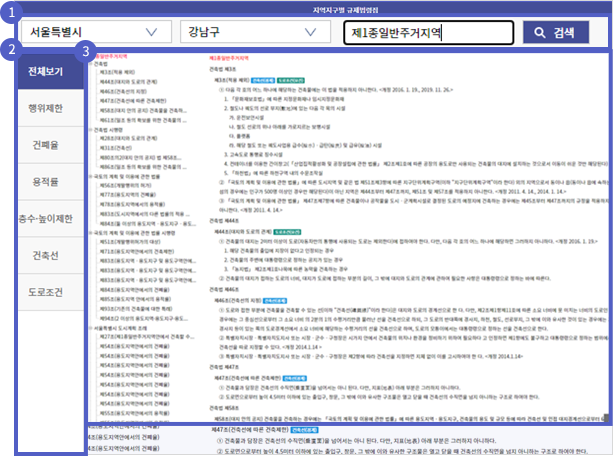Open the 건축선 tab
This screenshot has height=456, width=613.
[x=44, y=254]
